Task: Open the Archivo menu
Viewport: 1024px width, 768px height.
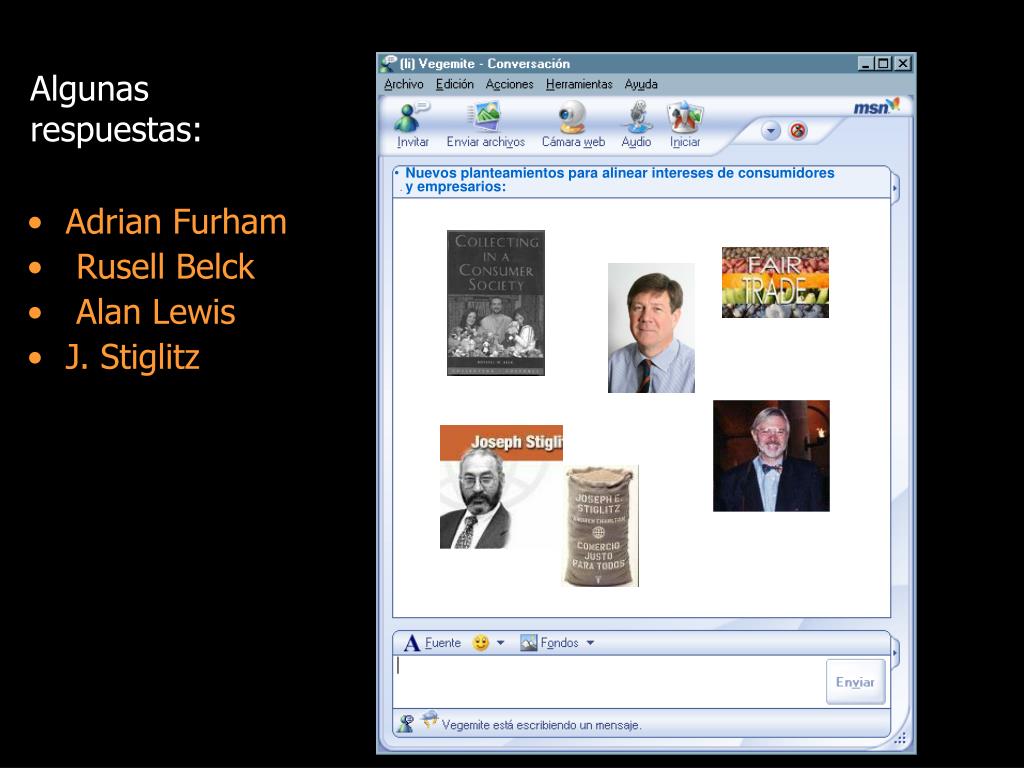Action: (404, 84)
